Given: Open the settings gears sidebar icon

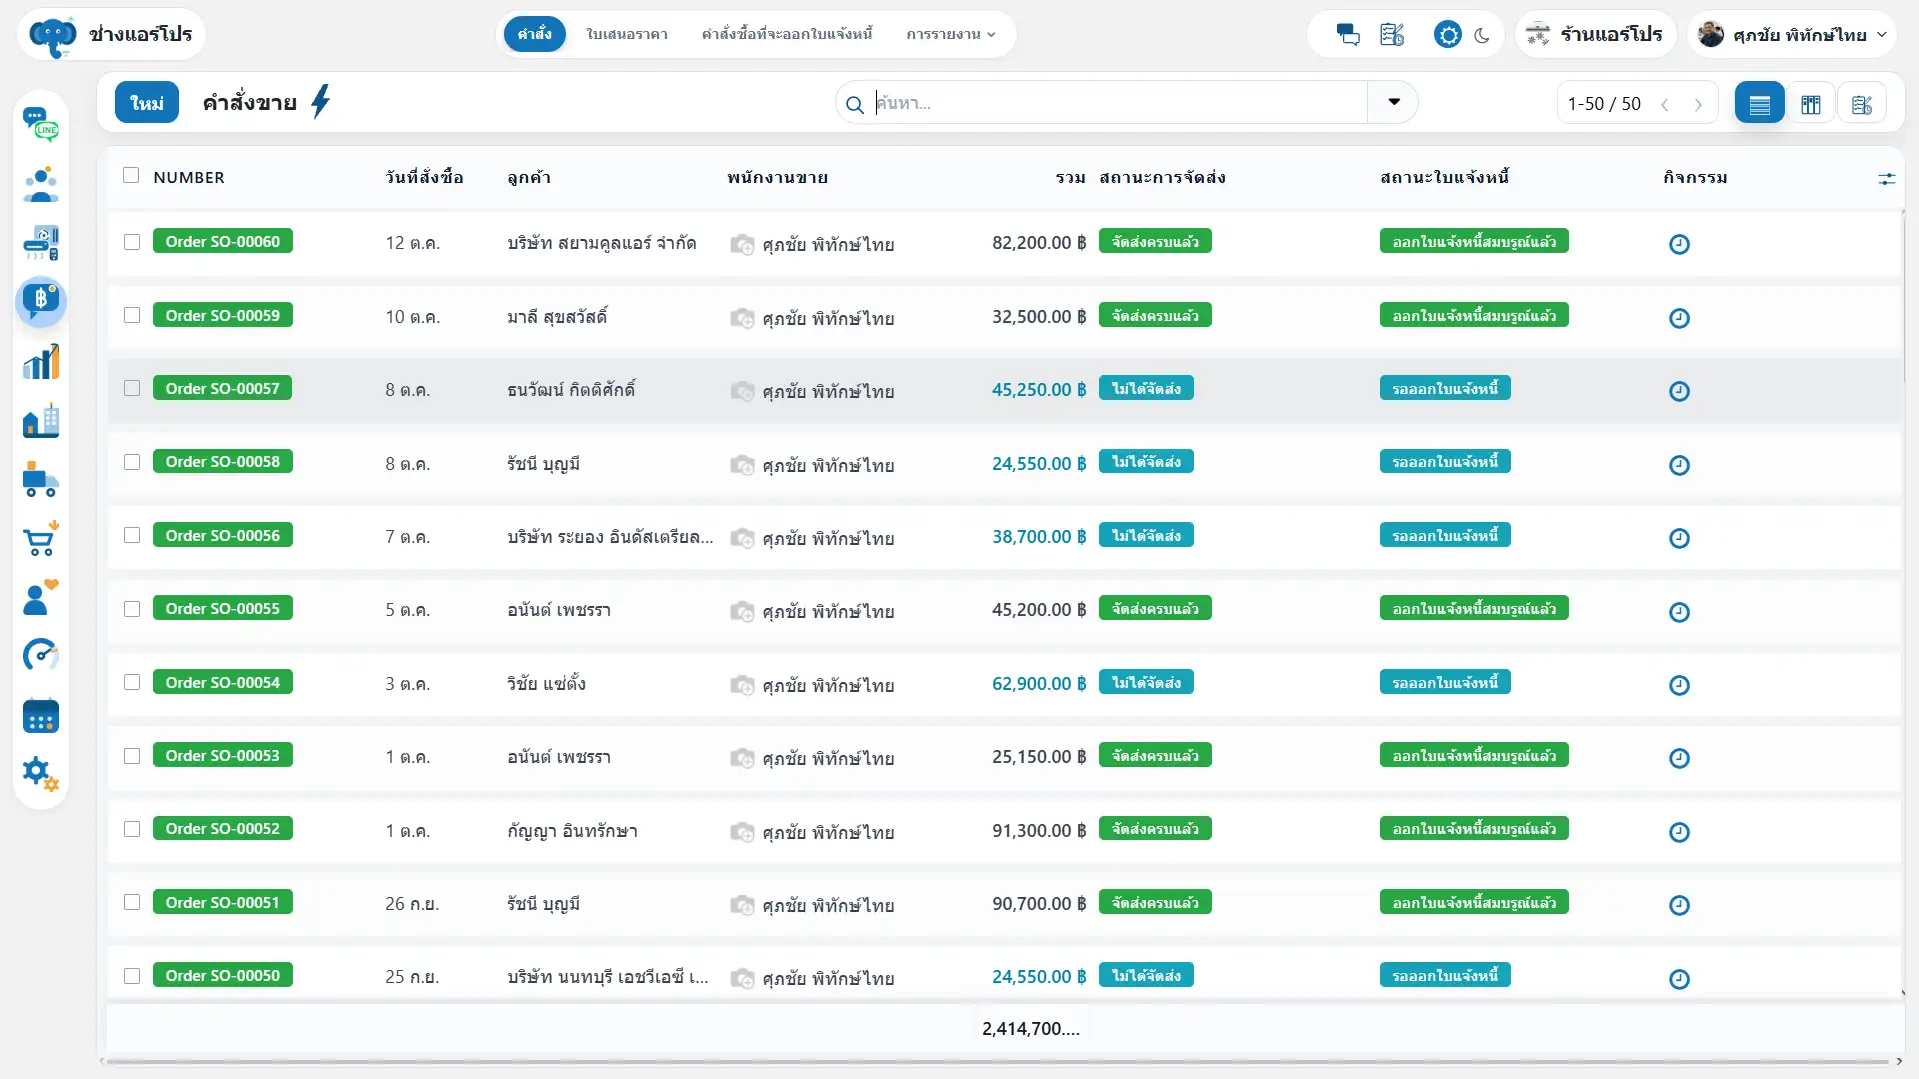Looking at the screenshot, I should [41, 773].
